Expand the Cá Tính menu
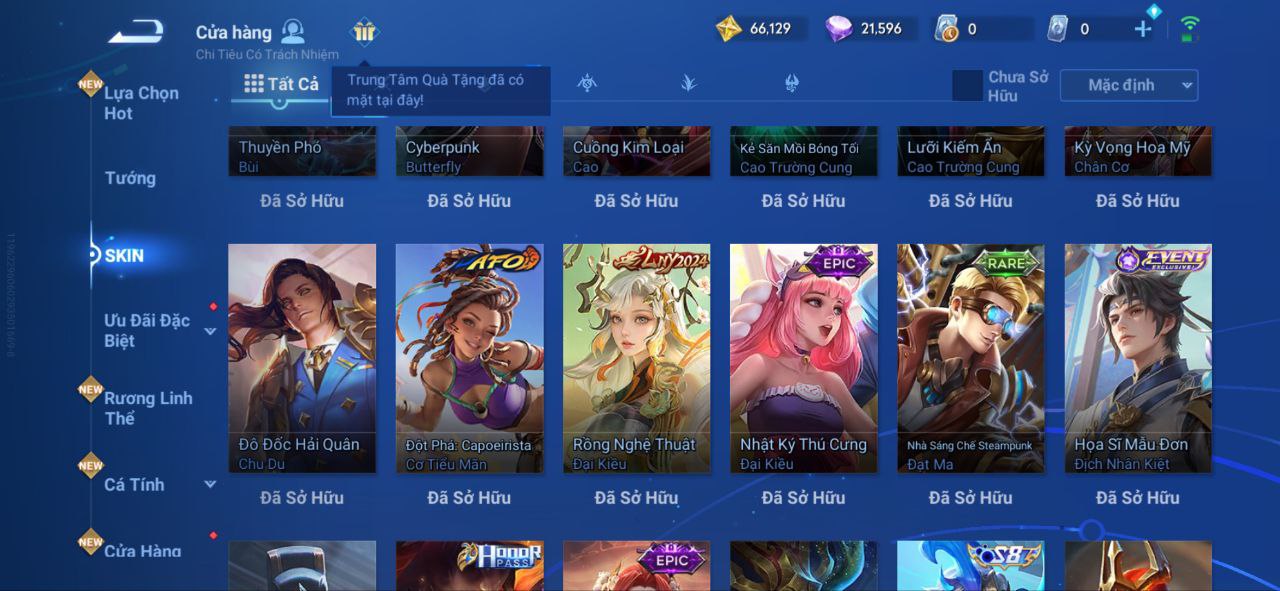Viewport: 1280px width, 591px height. click(210, 485)
